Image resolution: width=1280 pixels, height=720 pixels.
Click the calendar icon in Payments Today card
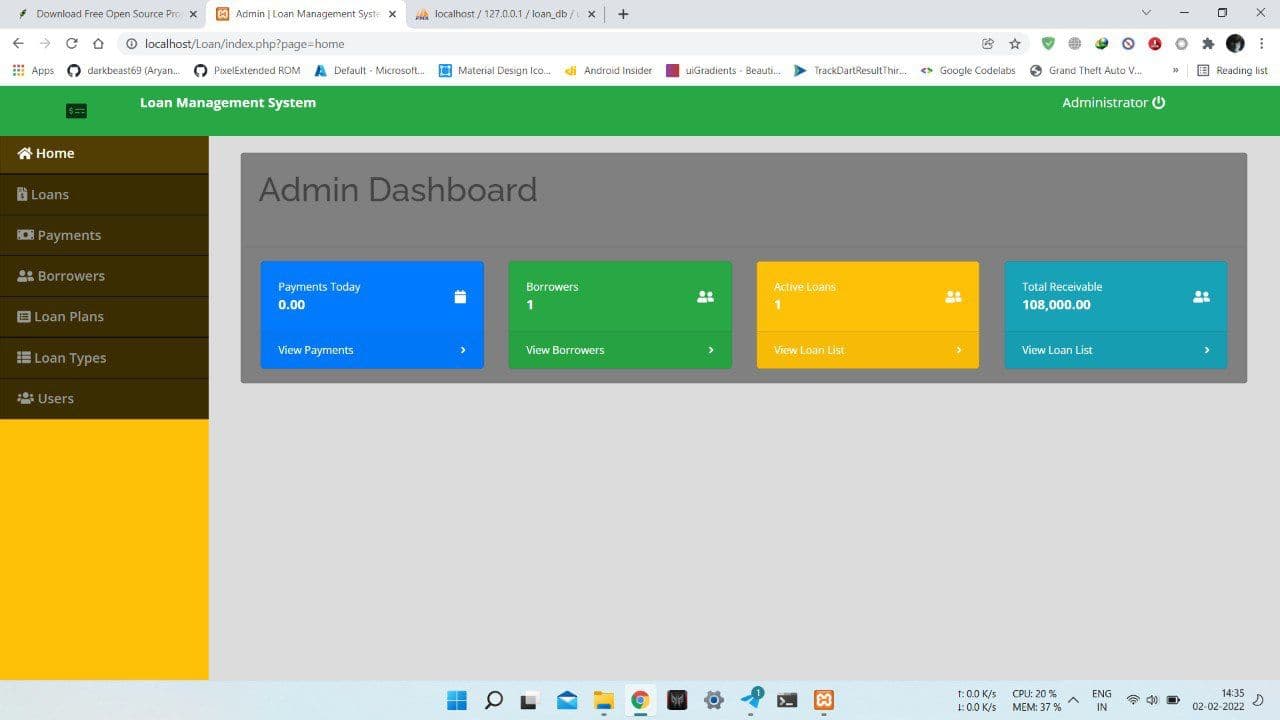coord(460,297)
